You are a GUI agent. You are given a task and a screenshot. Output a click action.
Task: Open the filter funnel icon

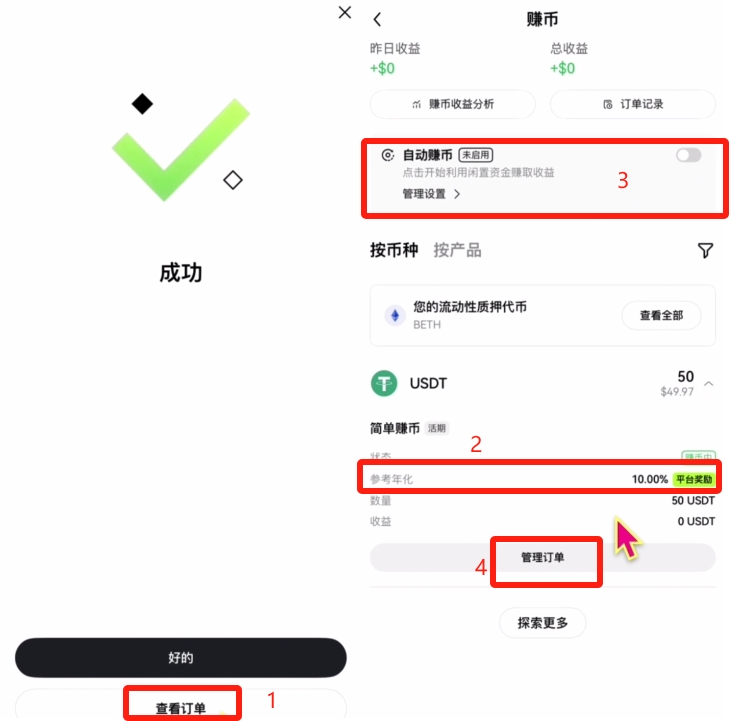[x=706, y=250]
